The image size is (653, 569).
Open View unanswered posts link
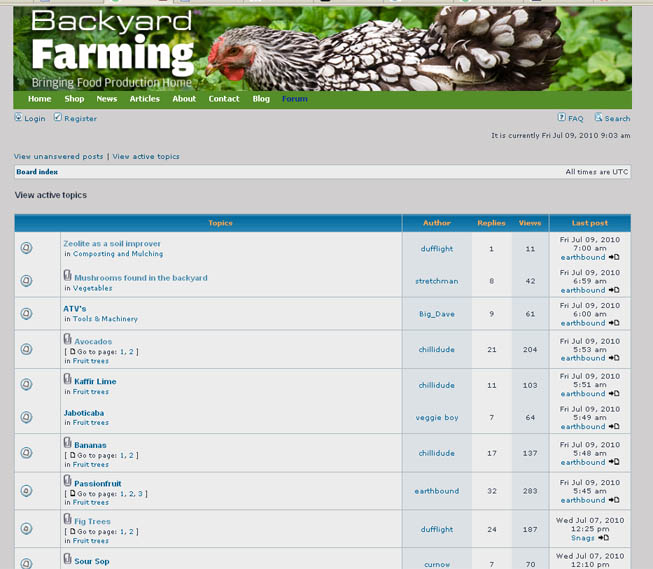click(x=58, y=157)
